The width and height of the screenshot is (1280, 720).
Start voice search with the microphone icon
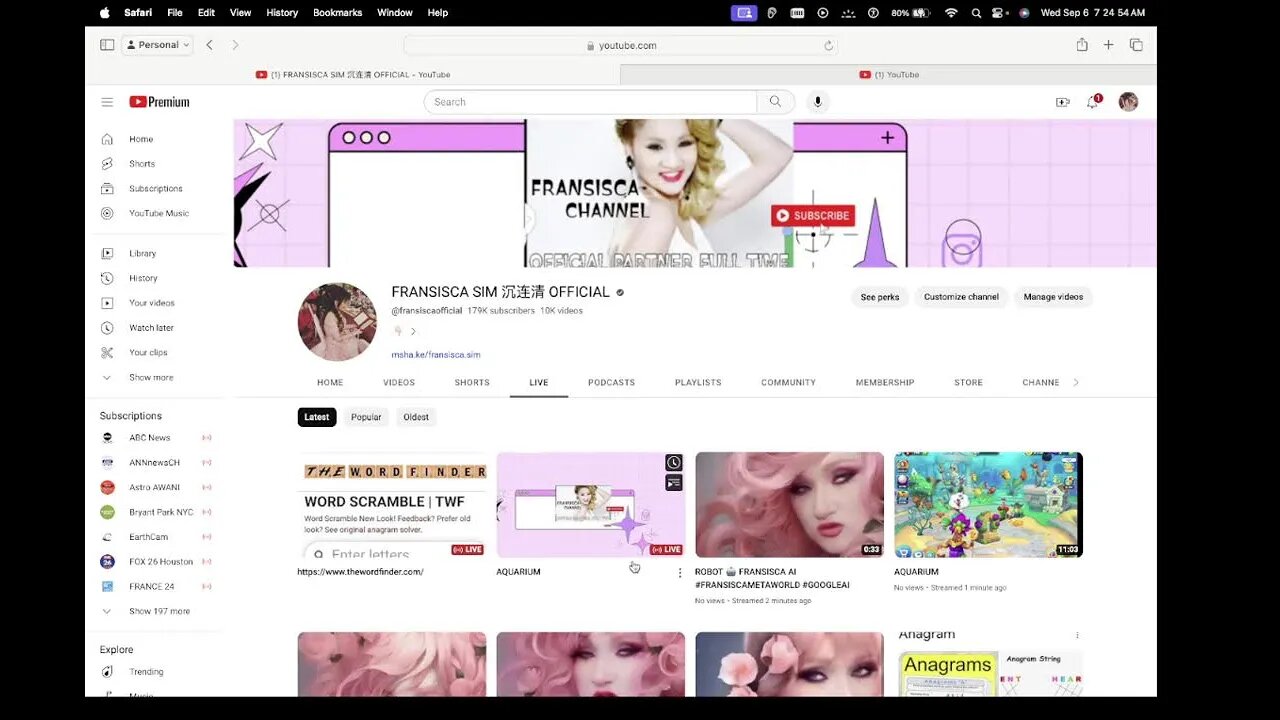click(x=818, y=102)
